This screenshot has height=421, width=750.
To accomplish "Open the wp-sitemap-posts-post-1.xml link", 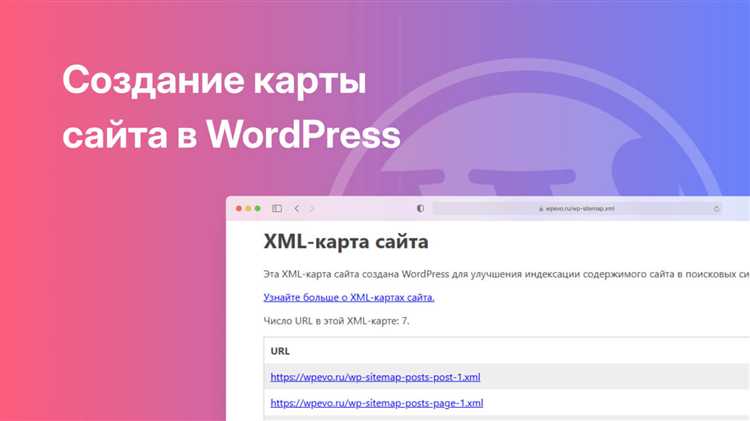I will pyautogui.click(x=375, y=377).
